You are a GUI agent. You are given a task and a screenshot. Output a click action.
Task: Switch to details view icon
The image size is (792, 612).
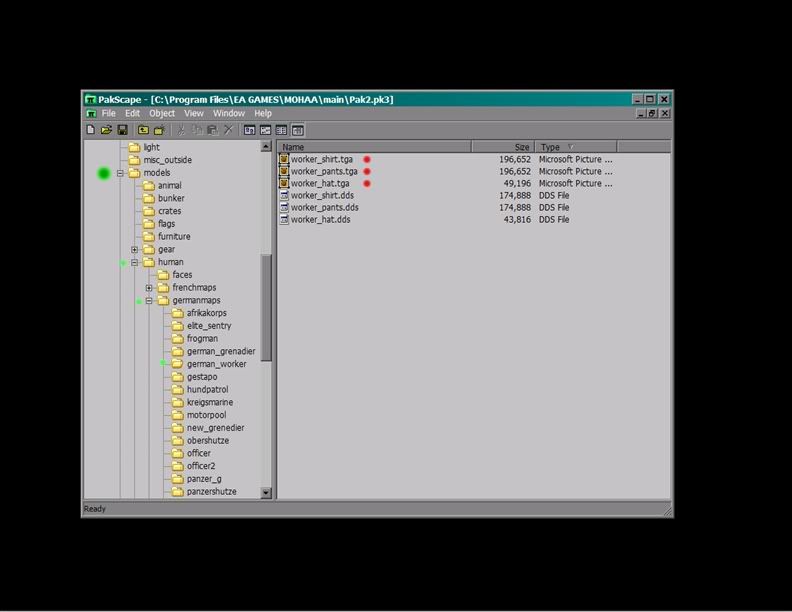pos(298,130)
